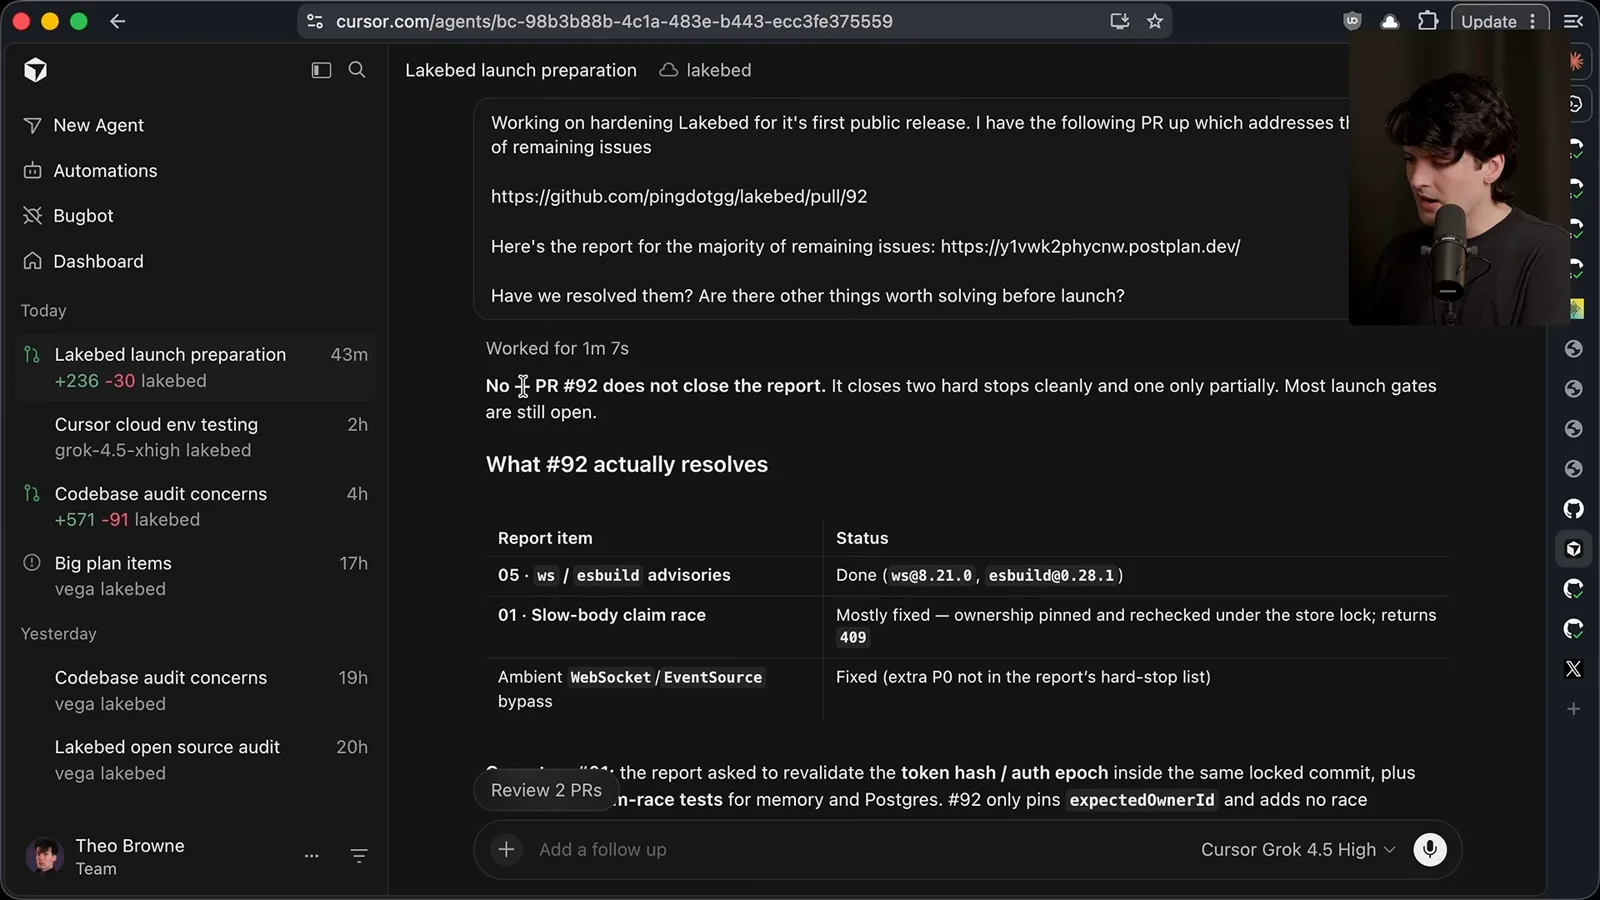Click the 'expectedOwnerId' code snippet
The image size is (1600, 900).
(x=1142, y=800)
